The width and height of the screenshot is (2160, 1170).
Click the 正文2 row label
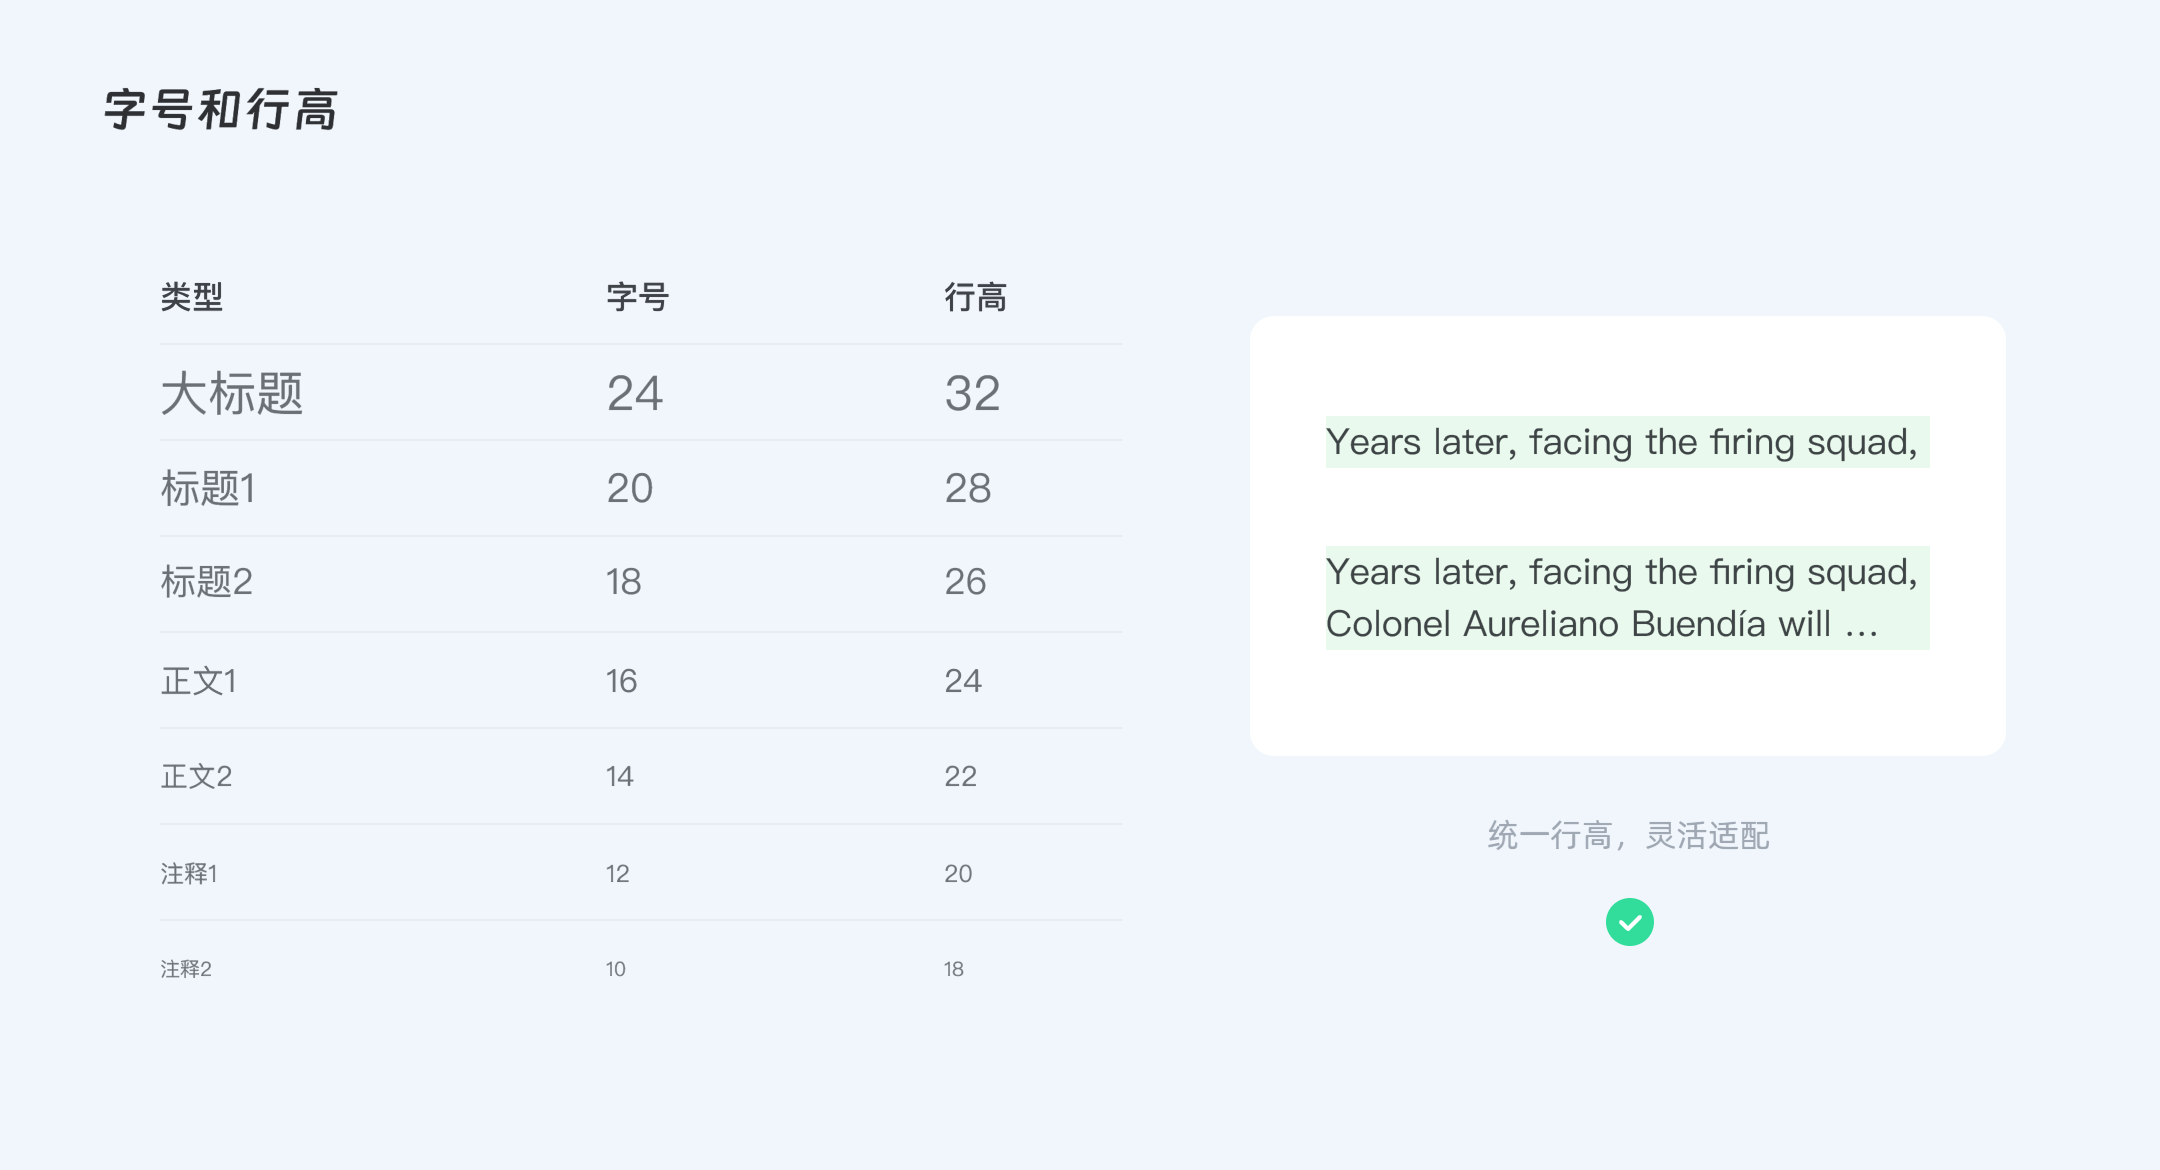pyautogui.click(x=196, y=776)
